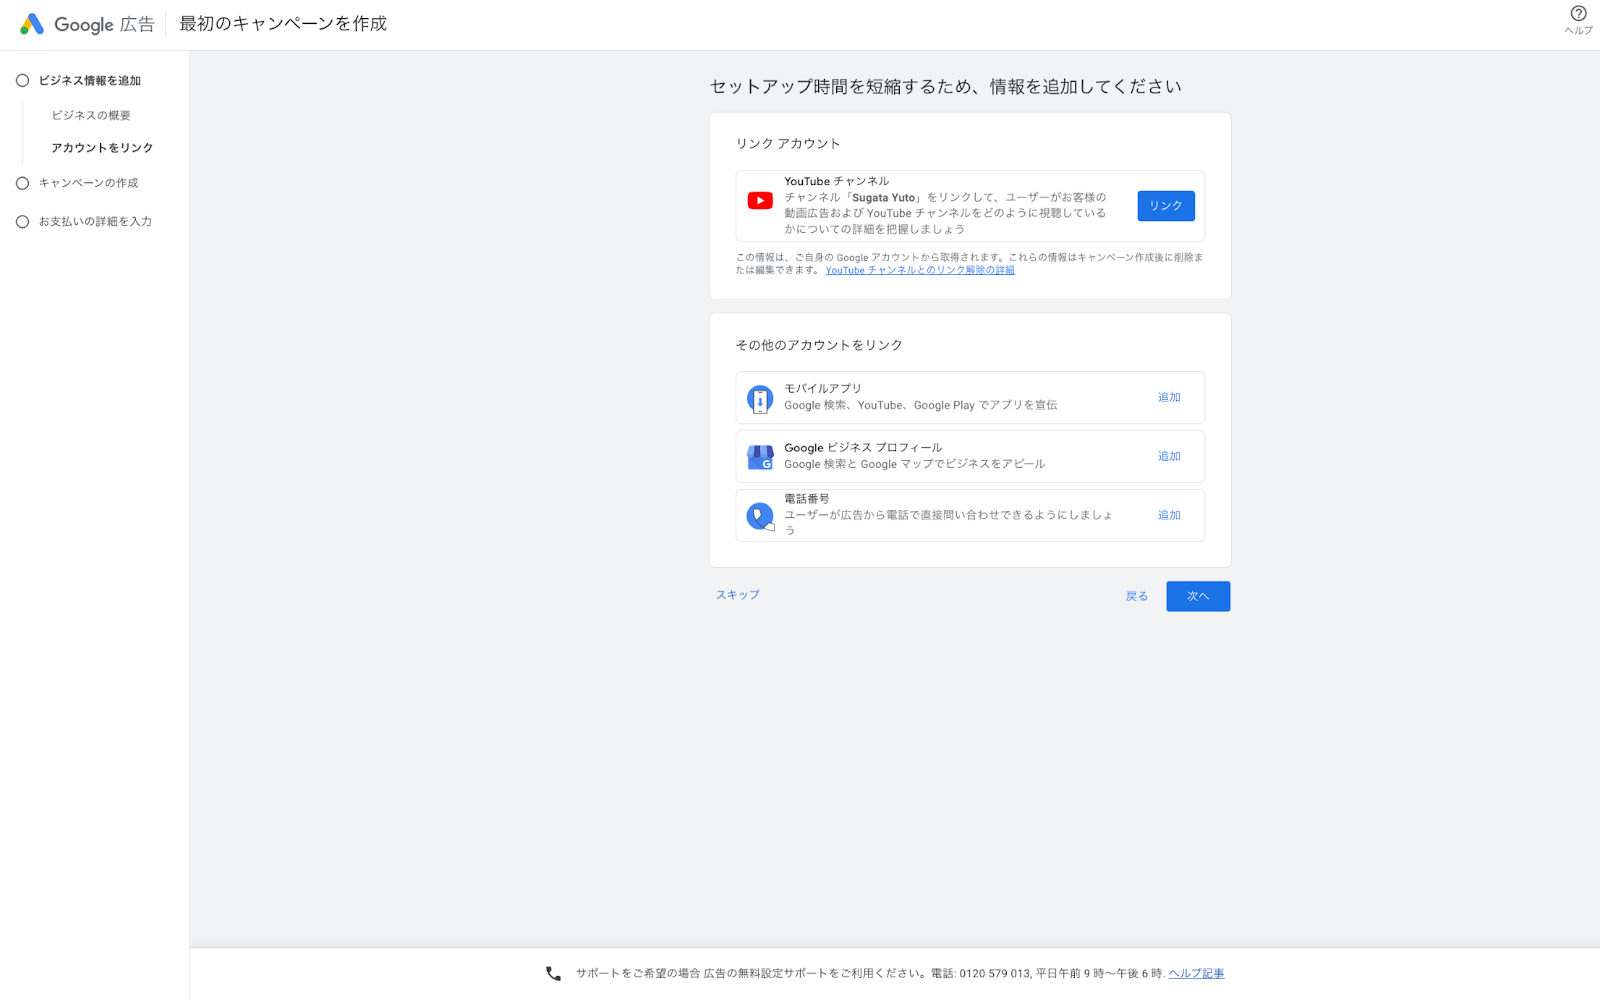Click the phone number call icon
Image resolution: width=1600 pixels, height=1000 pixels.
pos(760,516)
